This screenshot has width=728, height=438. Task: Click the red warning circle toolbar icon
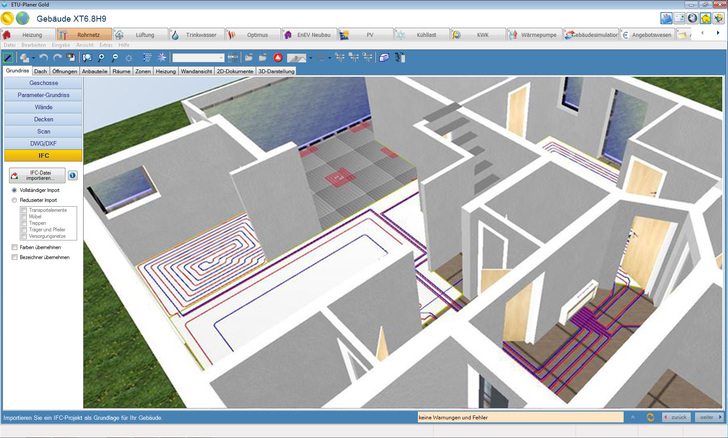(x=277, y=58)
